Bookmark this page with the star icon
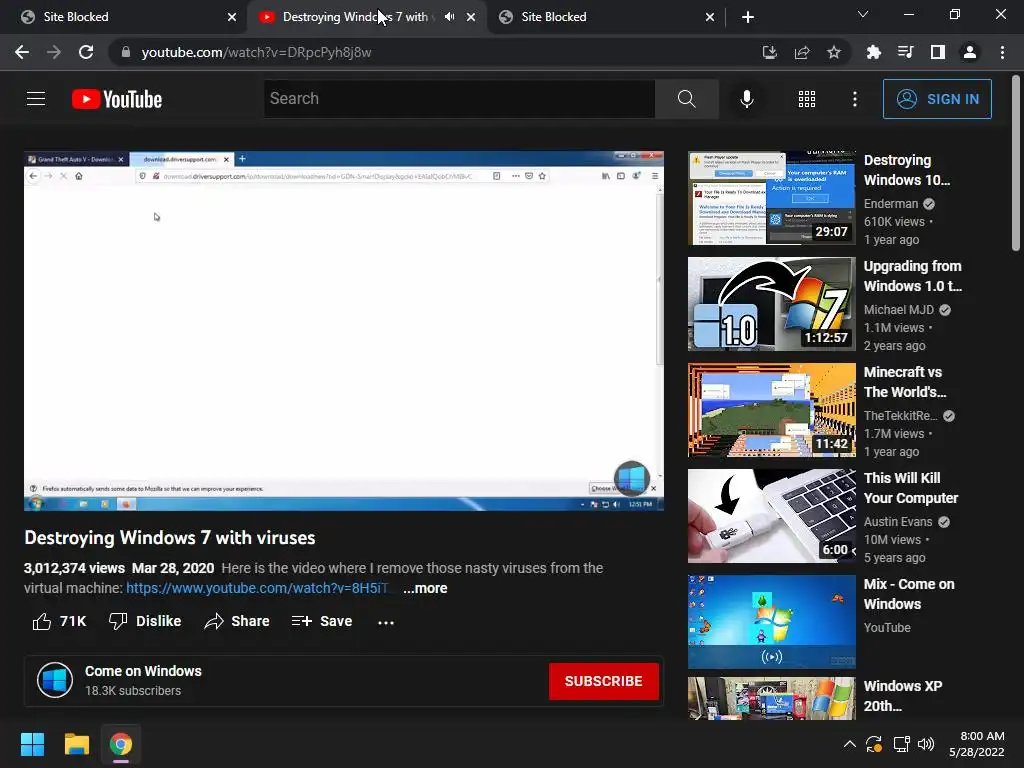Viewport: 1024px width, 768px height. (x=834, y=52)
